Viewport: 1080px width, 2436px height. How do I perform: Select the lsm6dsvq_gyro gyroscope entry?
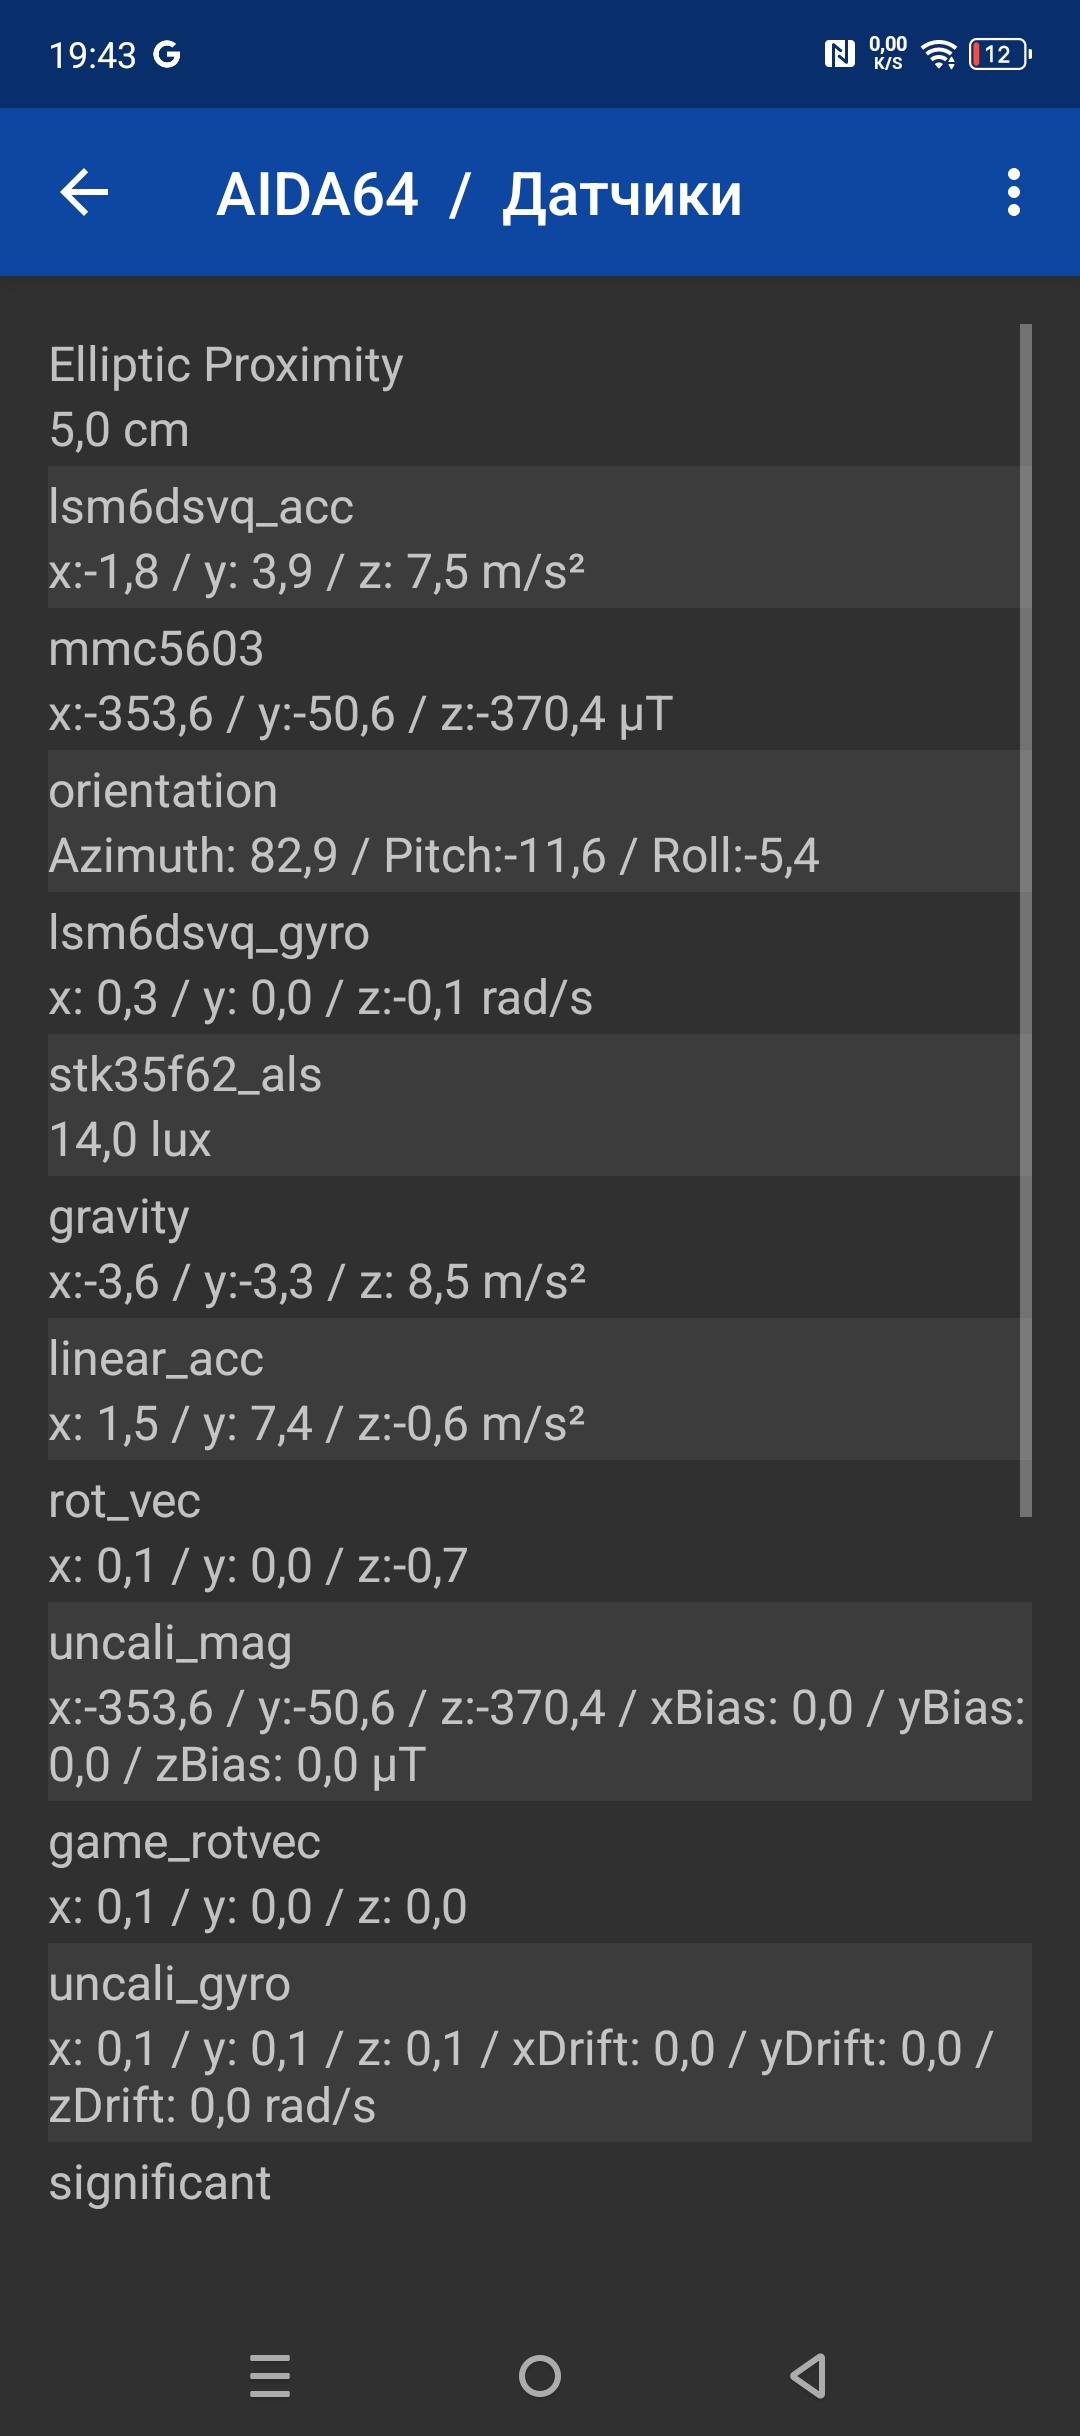(x=530, y=964)
